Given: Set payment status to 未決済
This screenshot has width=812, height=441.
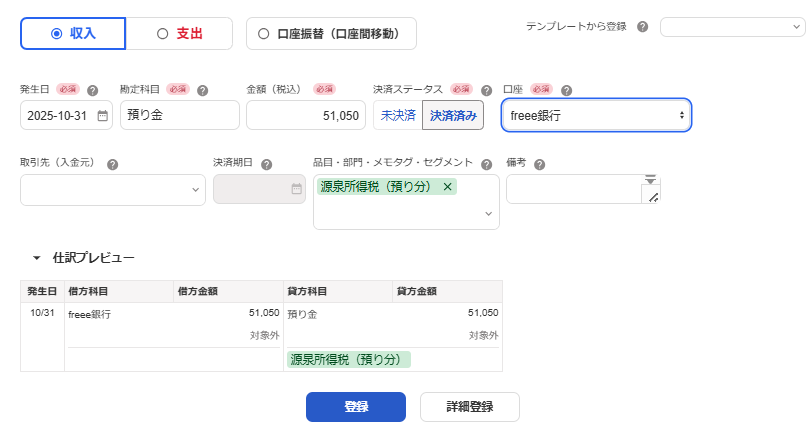Looking at the screenshot, I should tap(398, 115).
